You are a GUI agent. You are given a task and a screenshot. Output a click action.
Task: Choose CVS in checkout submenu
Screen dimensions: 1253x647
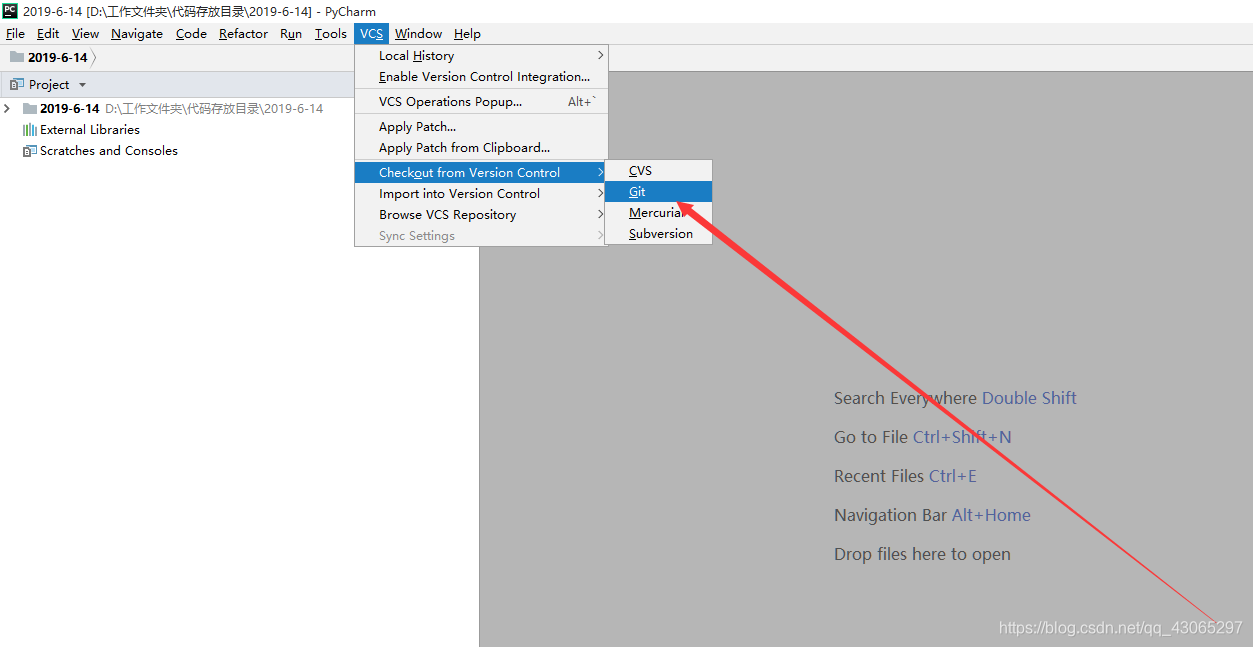(x=659, y=171)
